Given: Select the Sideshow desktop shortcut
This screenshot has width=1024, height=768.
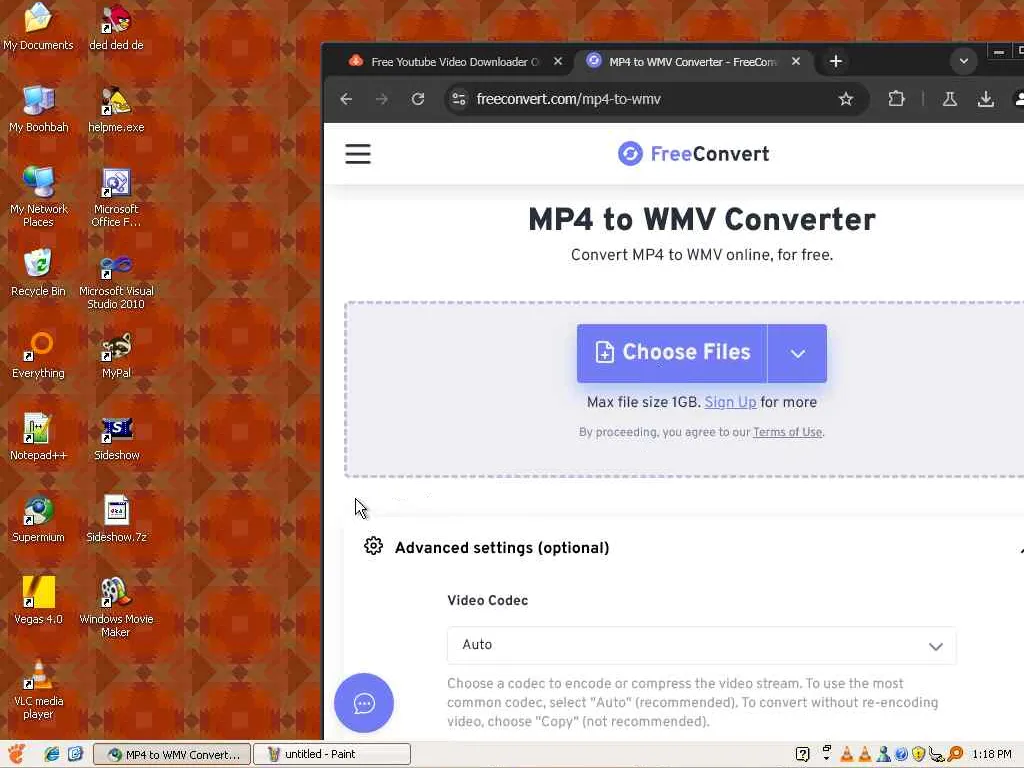Looking at the screenshot, I should [x=116, y=437].
